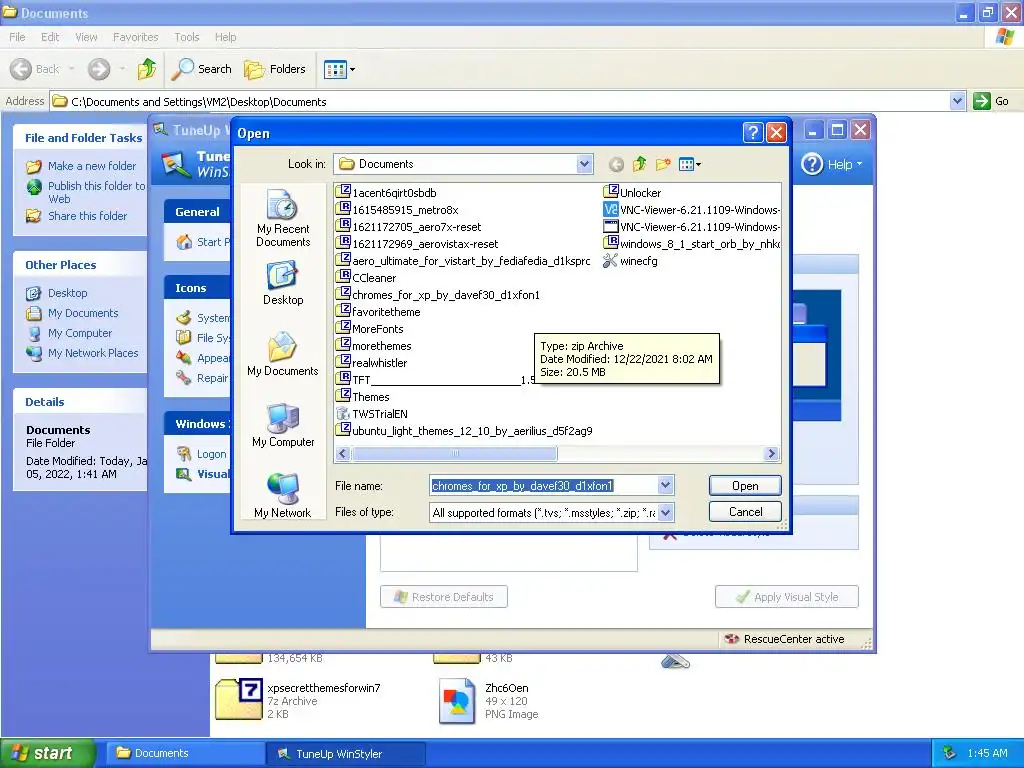Screen dimensions: 1024x768
Task: Expand Files of type dropdown
Action: click(665, 513)
